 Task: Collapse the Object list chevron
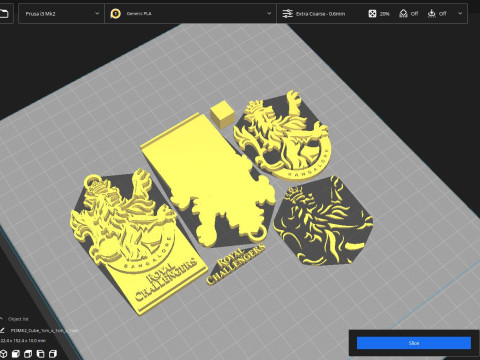[x=2, y=319]
